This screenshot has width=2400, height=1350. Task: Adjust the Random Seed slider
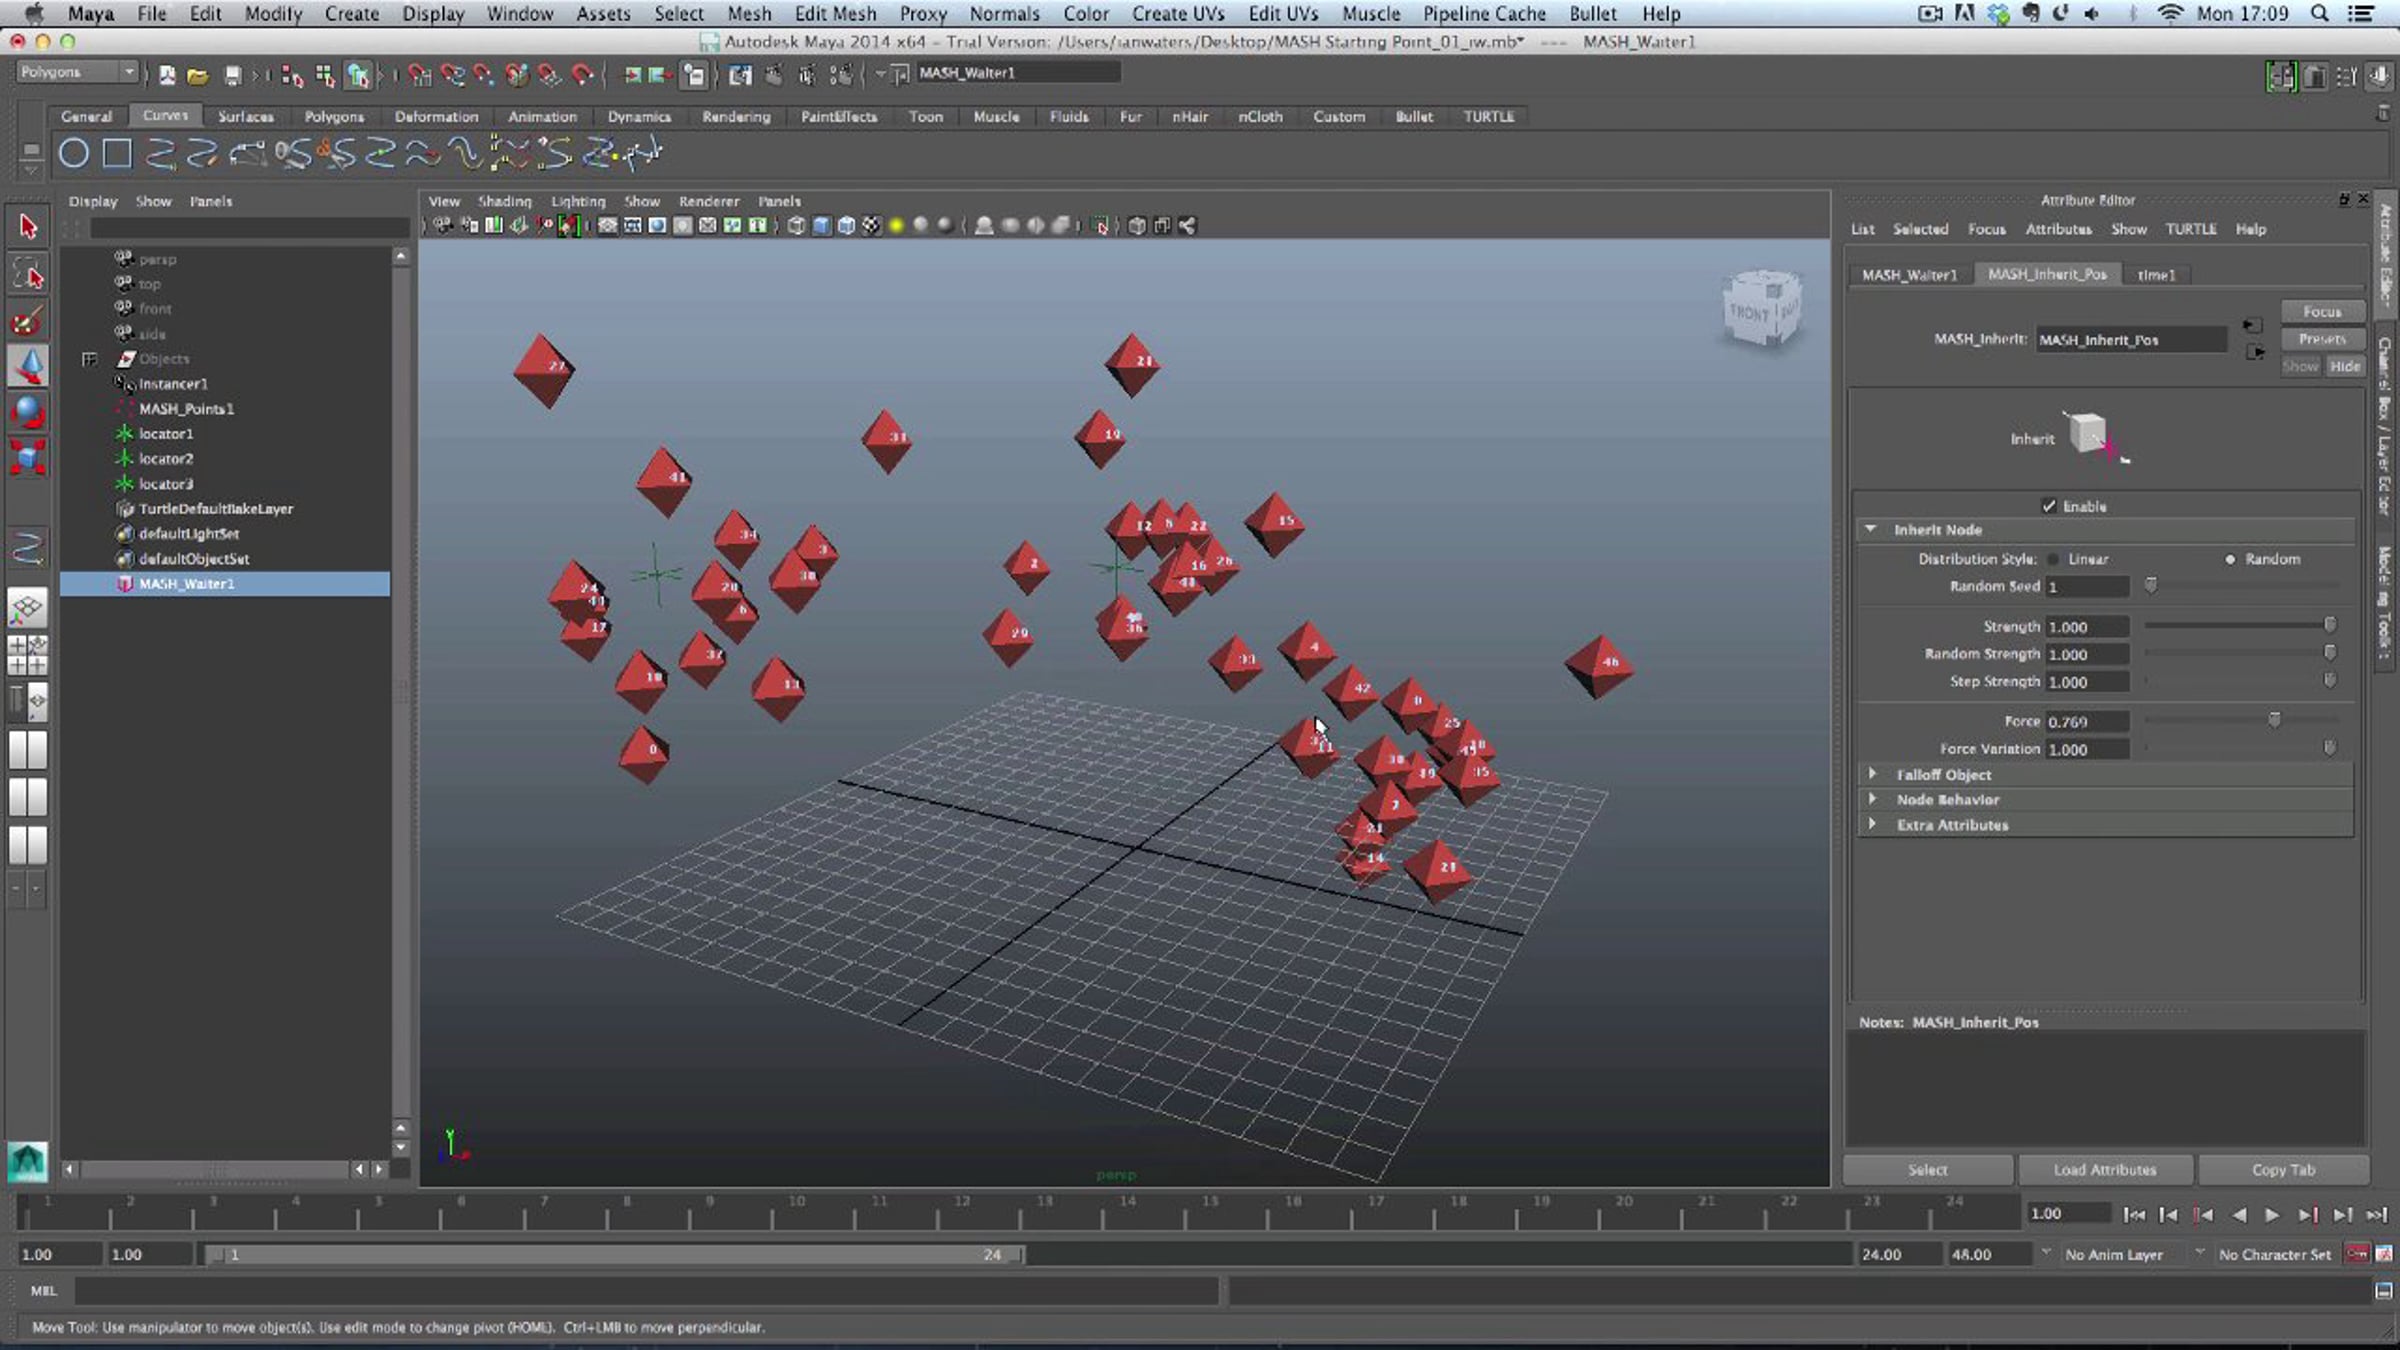2151,585
